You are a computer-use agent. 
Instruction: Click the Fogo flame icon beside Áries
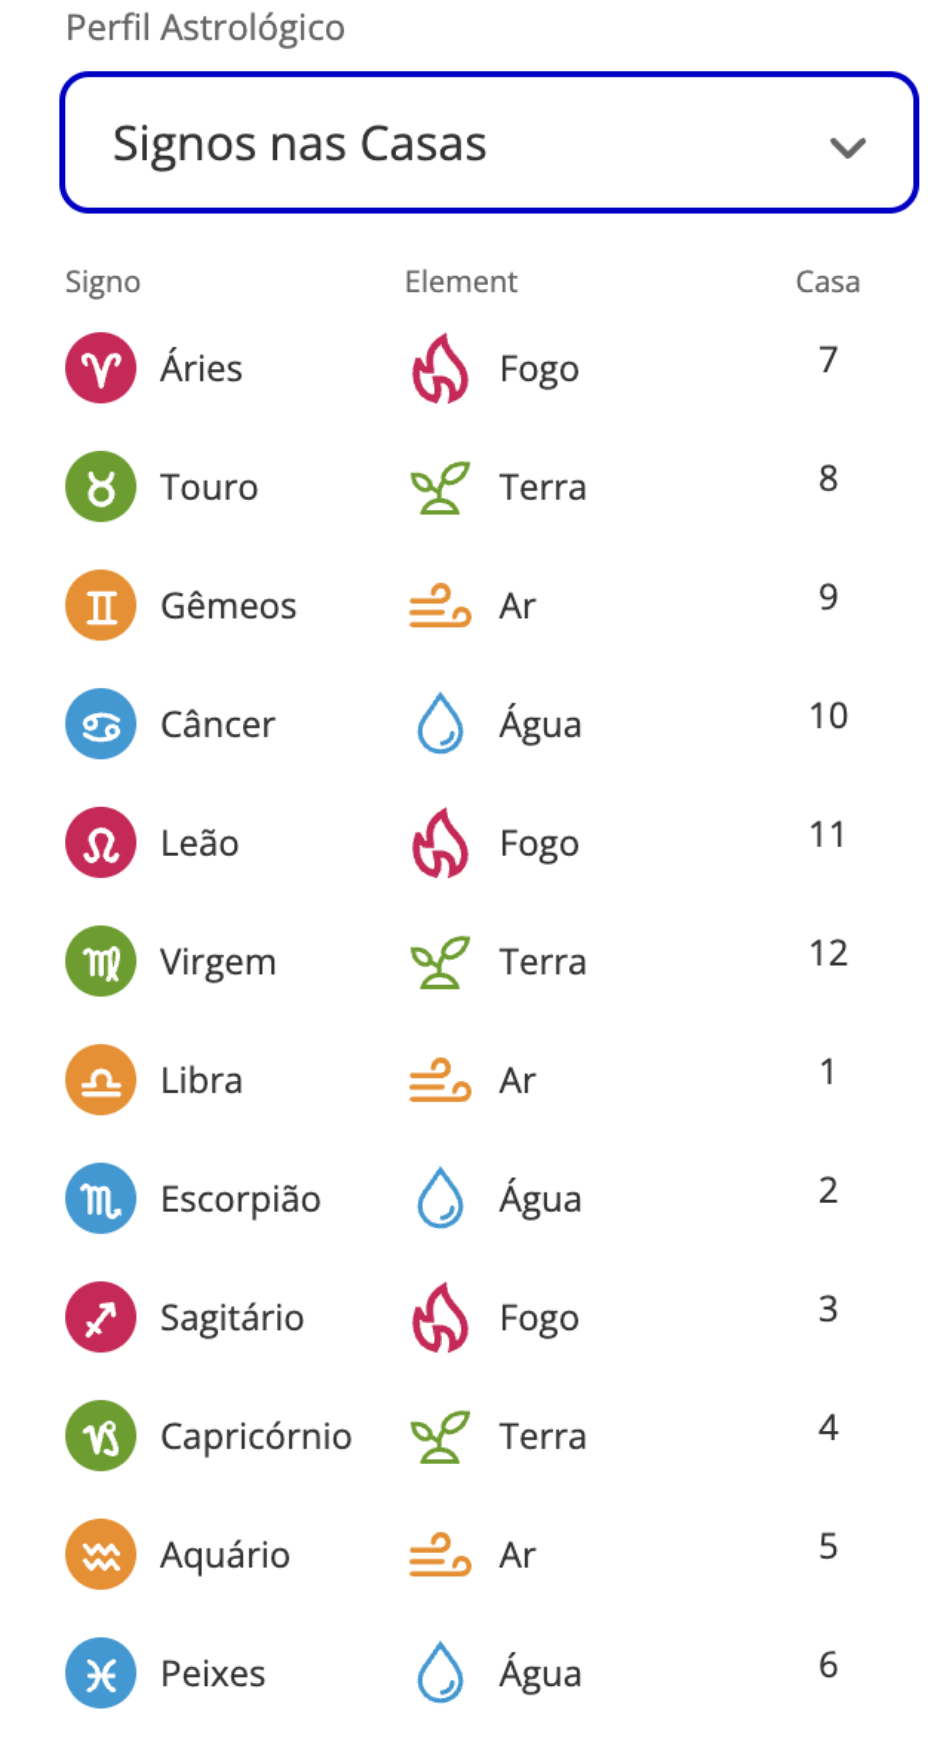tap(440, 368)
